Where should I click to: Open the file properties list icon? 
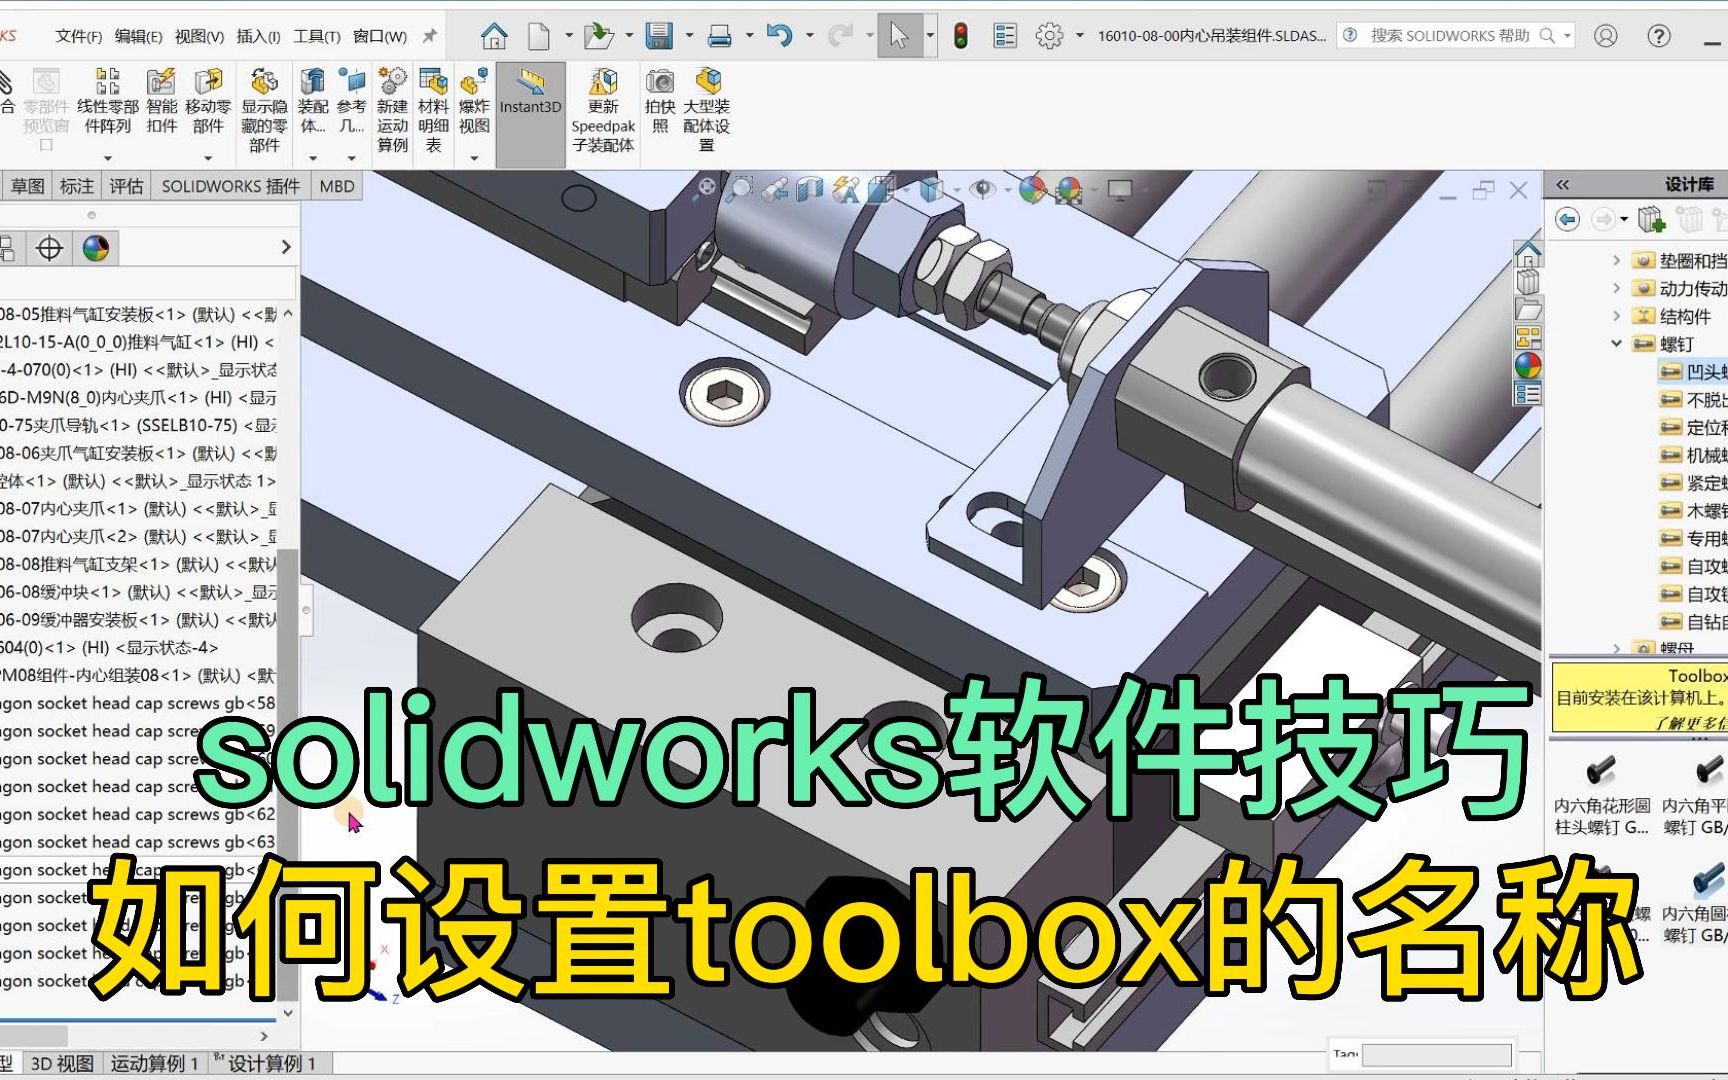(1005, 36)
